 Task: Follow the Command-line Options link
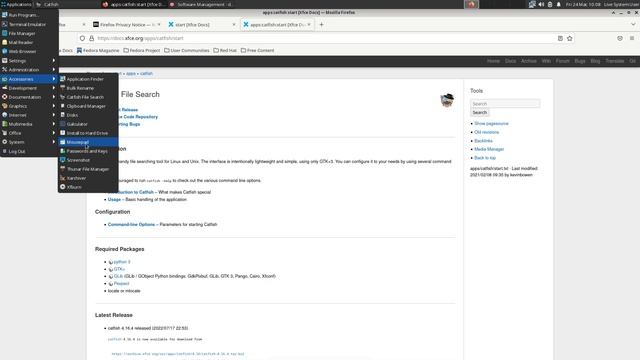131,224
